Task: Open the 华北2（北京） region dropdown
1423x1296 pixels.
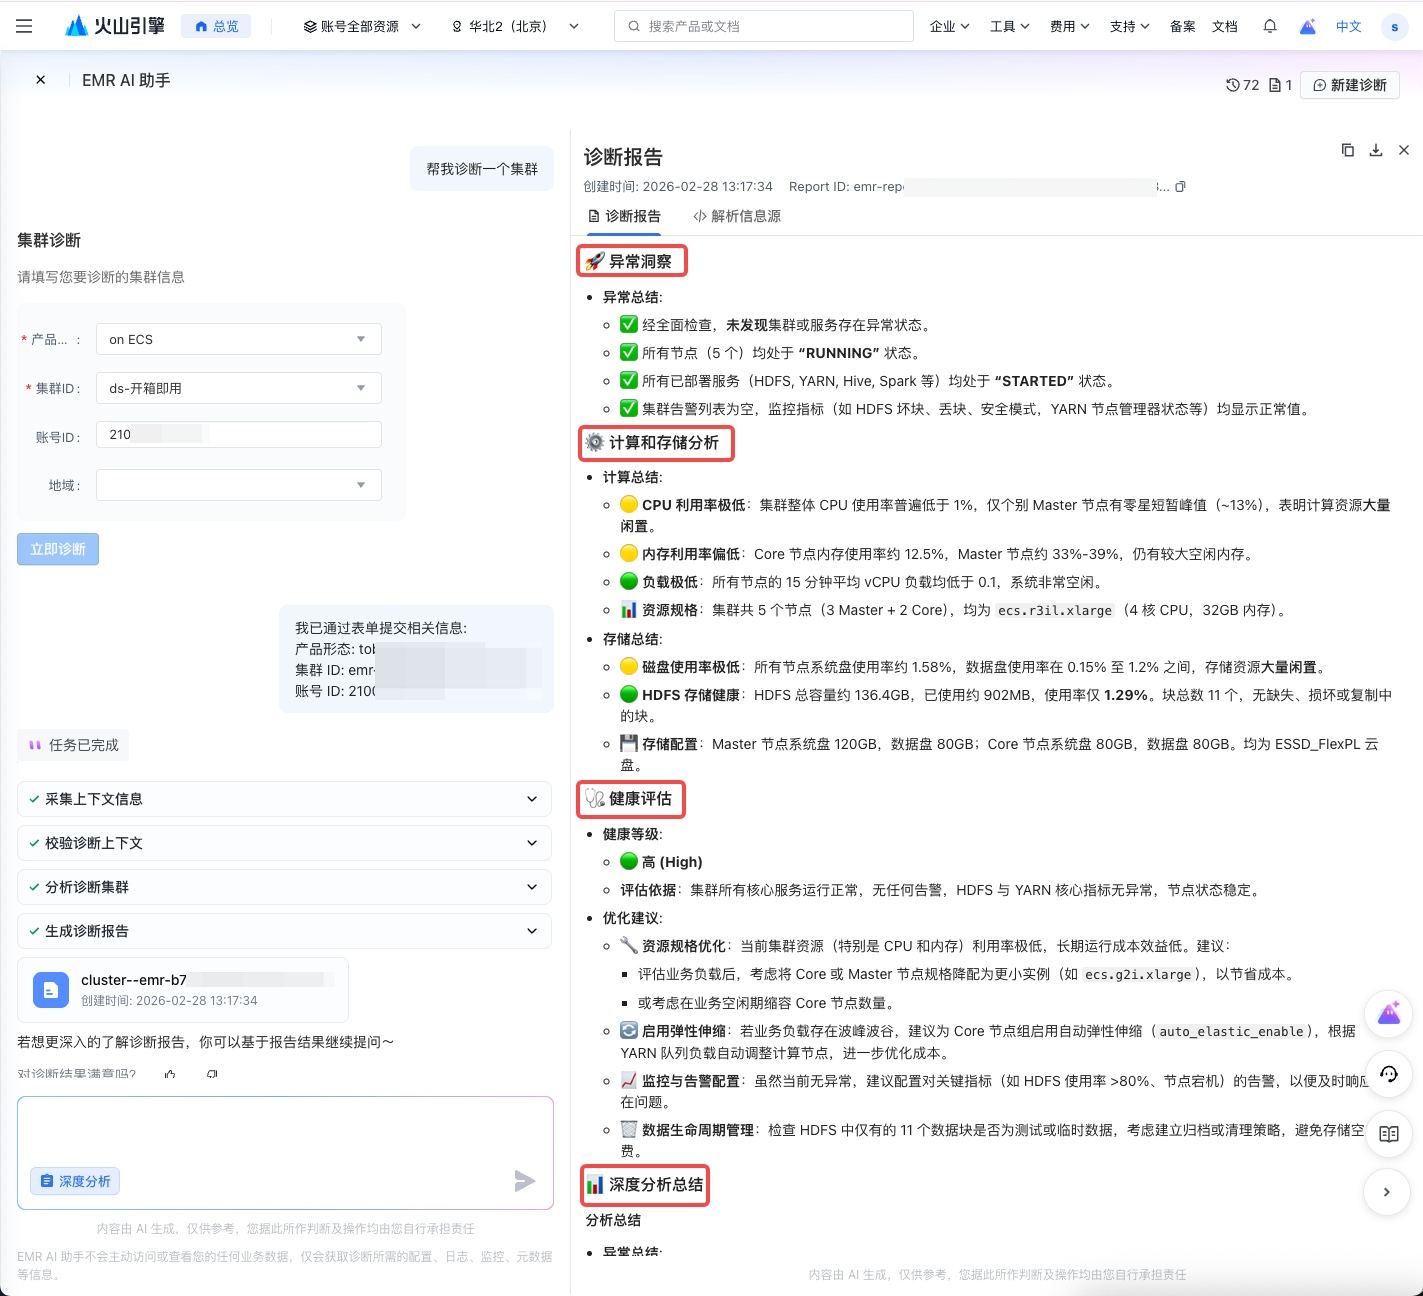Action: [514, 26]
